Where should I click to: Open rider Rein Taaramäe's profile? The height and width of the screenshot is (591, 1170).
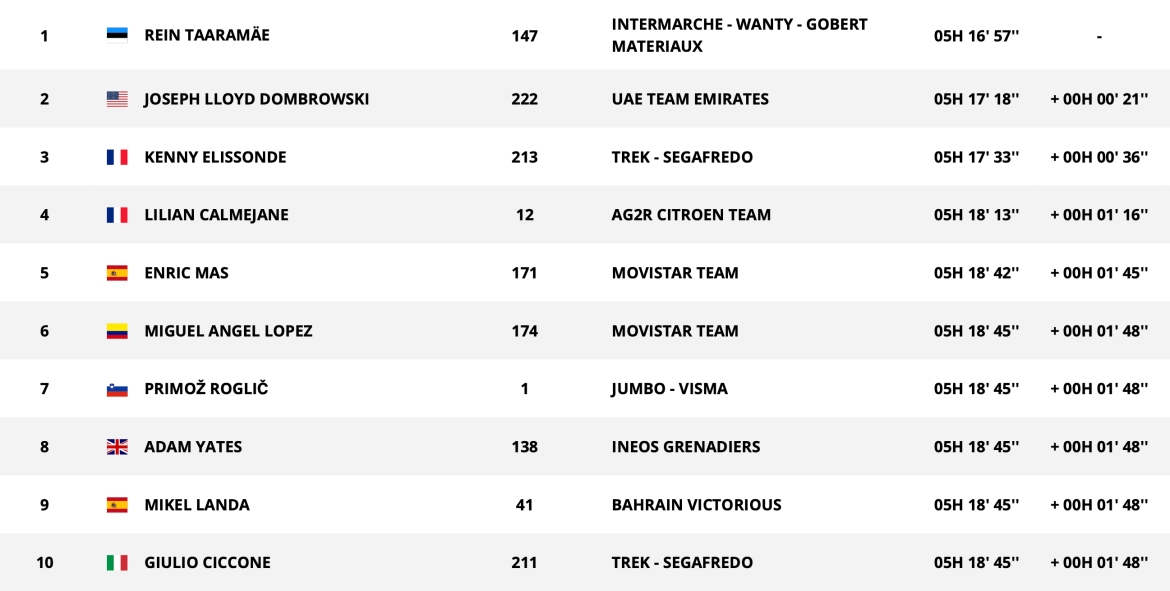[x=207, y=35]
